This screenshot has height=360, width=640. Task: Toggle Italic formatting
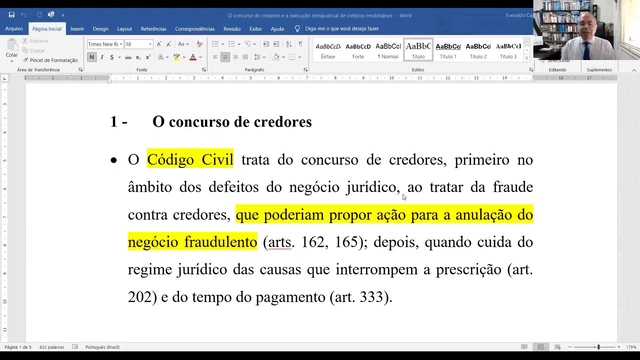point(102,58)
